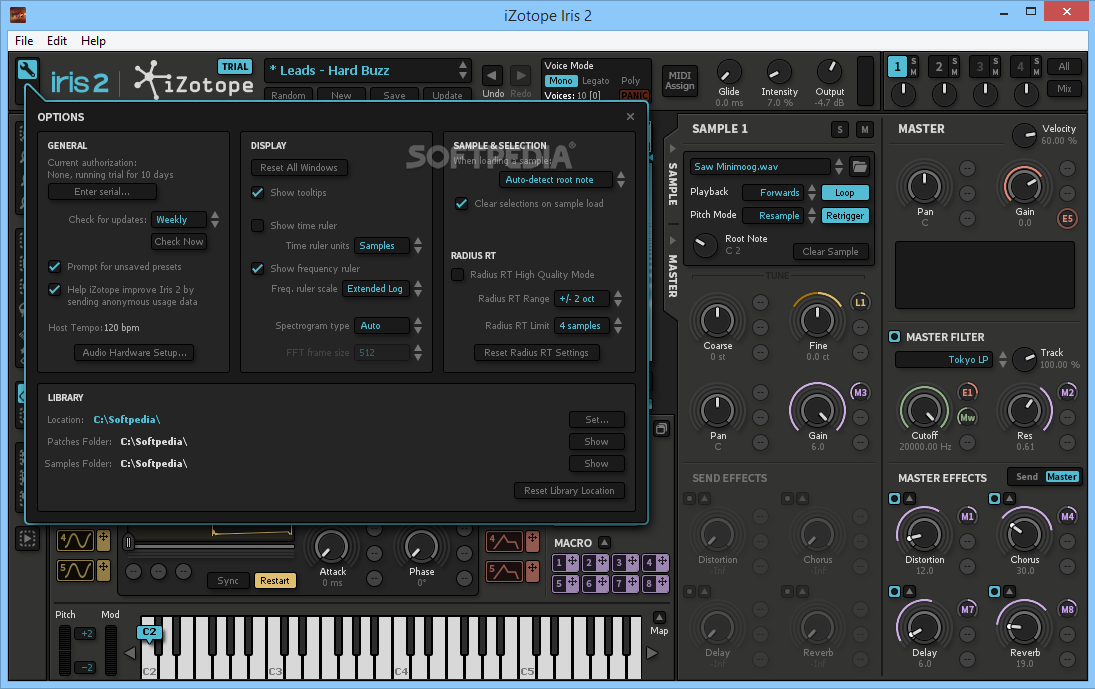Select sample slot 1
Image resolution: width=1095 pixels, height=689 pixels.
897,67
